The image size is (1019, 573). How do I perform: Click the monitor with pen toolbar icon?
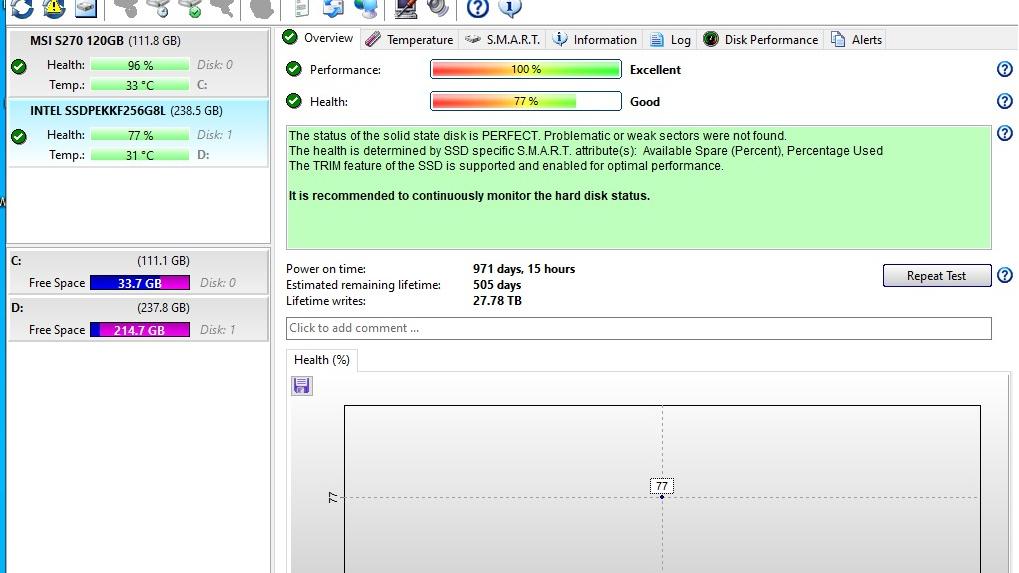click(x=406, y=8)
